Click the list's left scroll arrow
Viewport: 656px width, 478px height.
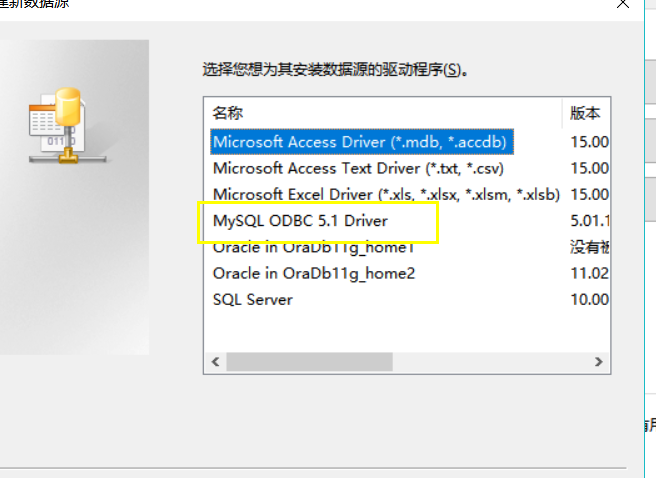tap(213, 361)
